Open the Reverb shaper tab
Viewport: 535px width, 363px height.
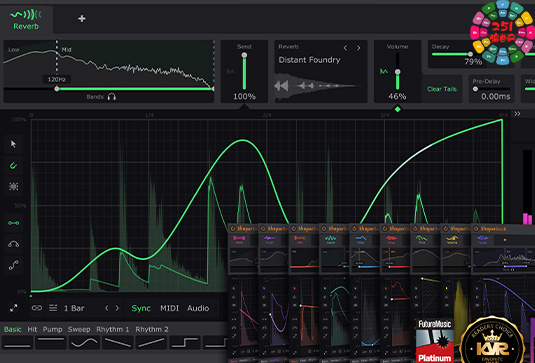[26, 20]
